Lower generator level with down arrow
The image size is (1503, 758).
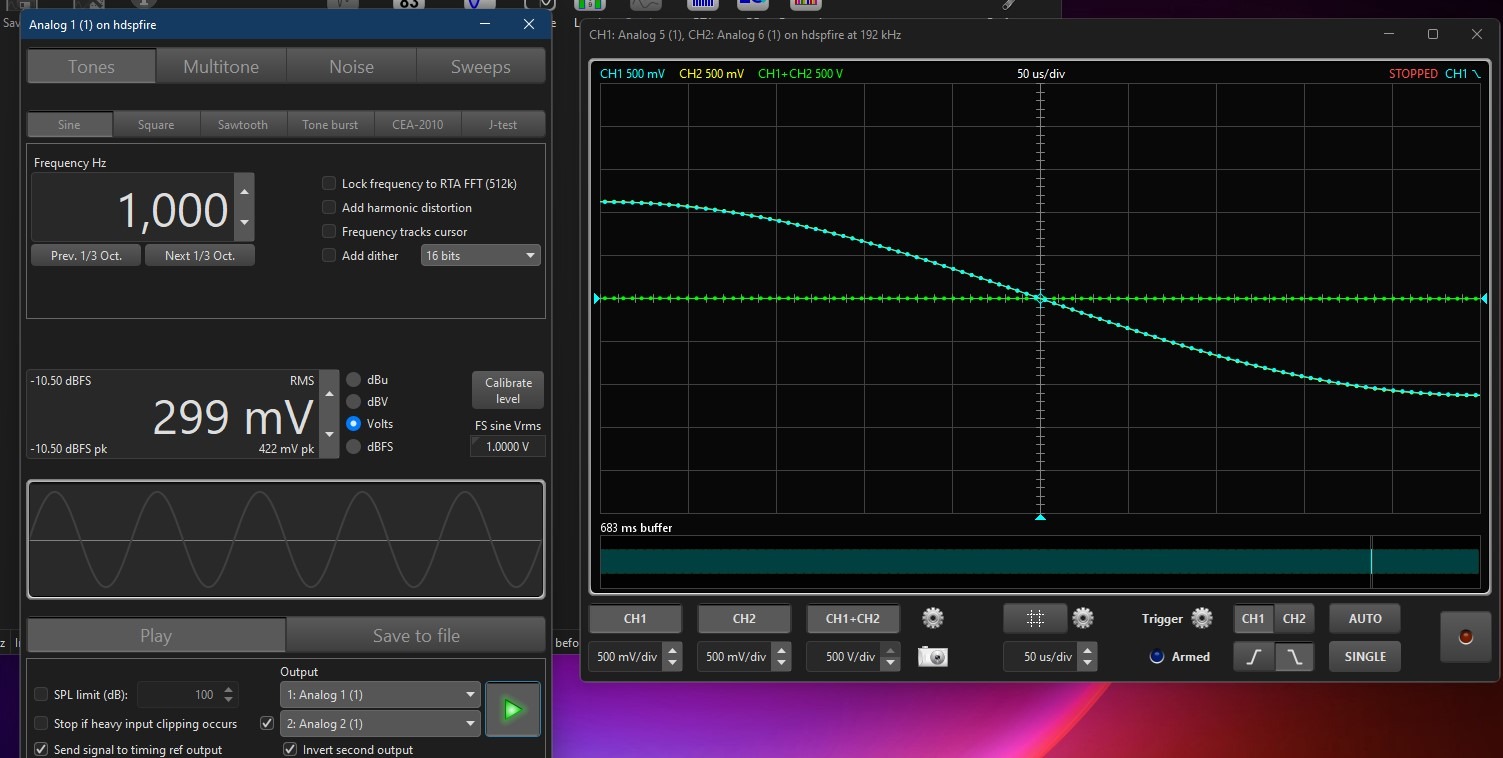click(x=330, y=436)
